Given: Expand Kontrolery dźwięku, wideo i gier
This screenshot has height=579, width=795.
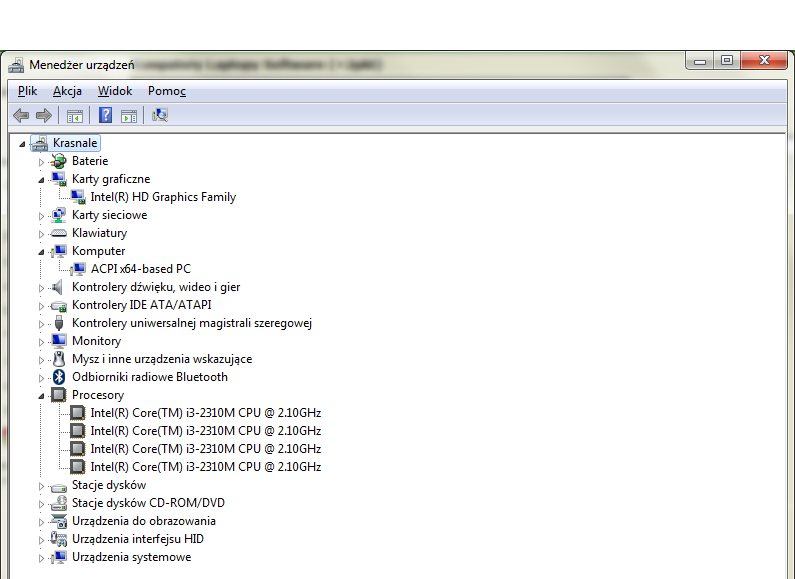Looking at the screenshot, I should (42, 288).
